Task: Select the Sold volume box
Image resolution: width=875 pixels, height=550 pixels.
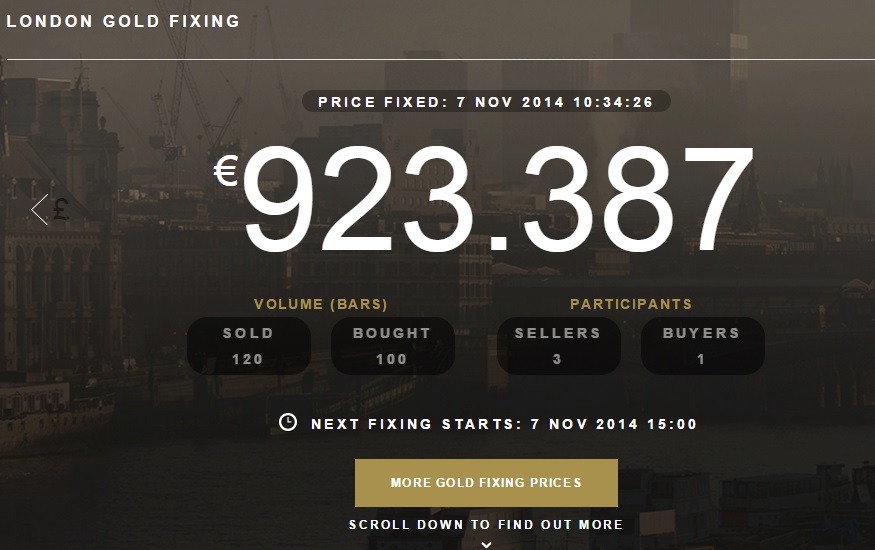Action: pos(248,346)
